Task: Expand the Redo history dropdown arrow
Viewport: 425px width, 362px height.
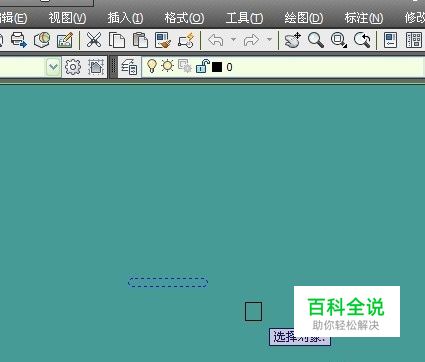Action: tap(269, 40)
